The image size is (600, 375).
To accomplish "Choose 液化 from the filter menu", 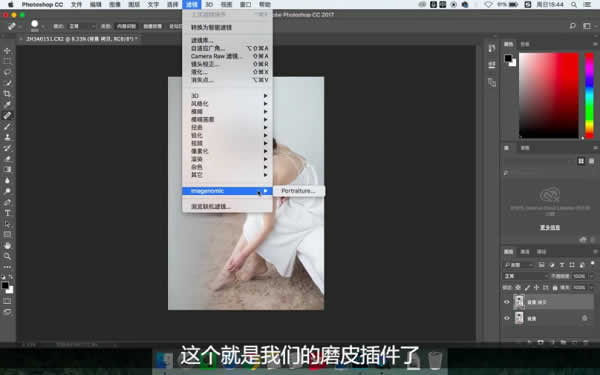I will pyautogui.click(x=228, y=72).
